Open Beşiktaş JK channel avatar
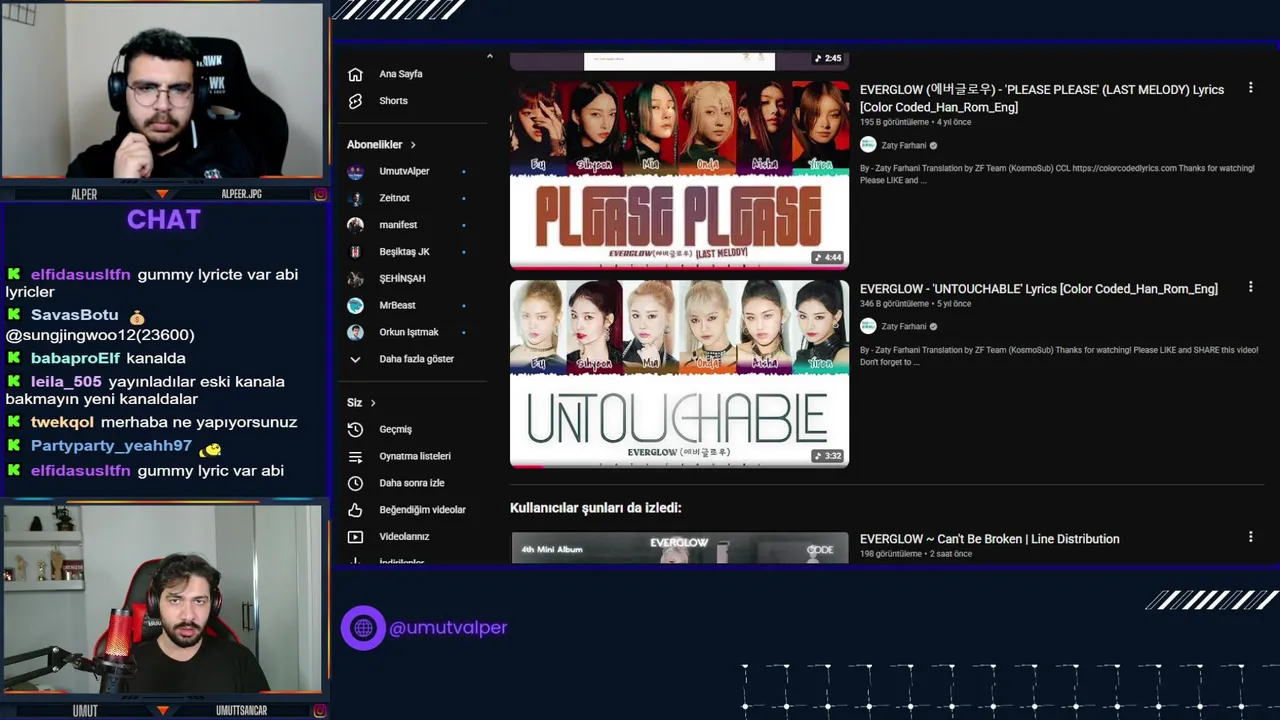The width and height of the screenshot is (1280, 720). point(355,252)
